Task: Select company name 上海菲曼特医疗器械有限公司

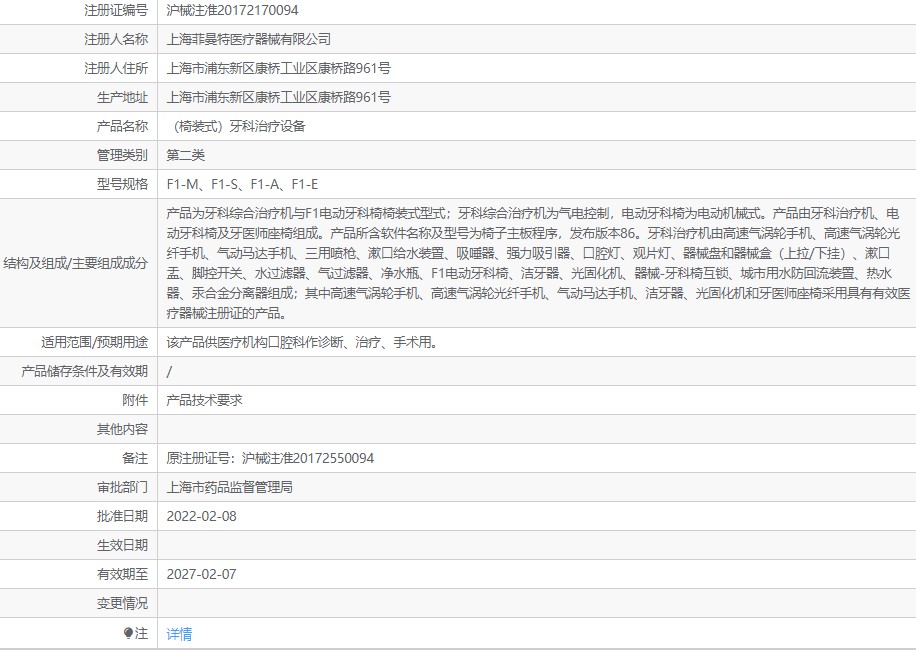Action: point(248,39)
